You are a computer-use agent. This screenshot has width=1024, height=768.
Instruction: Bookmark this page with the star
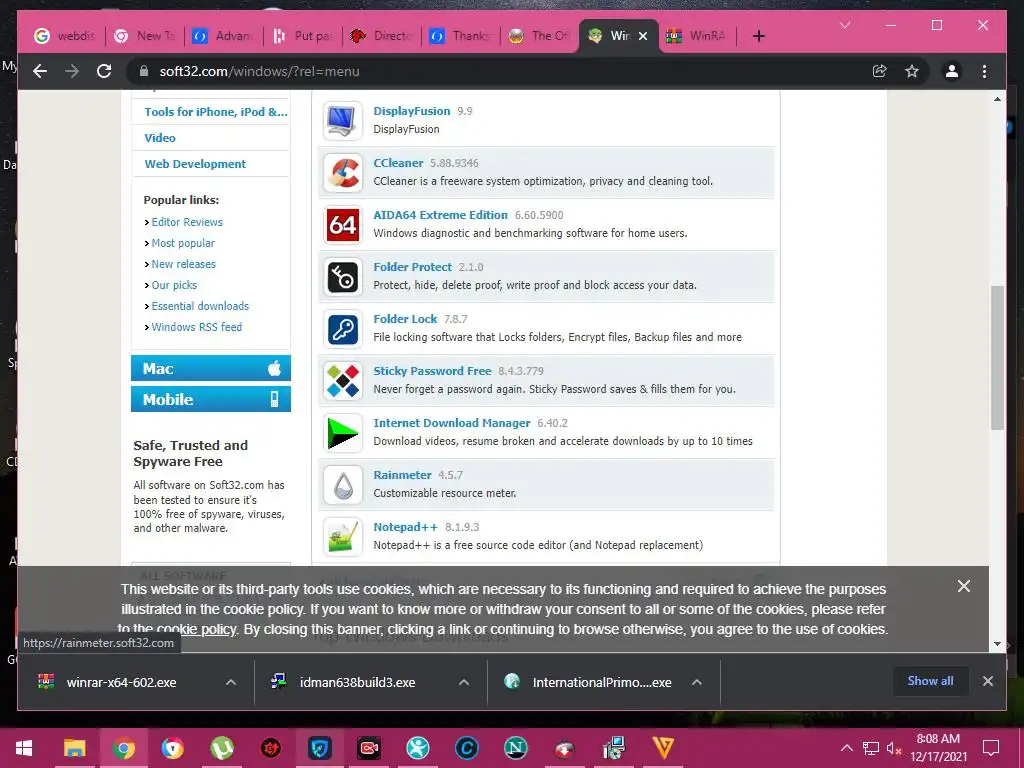click(912, 71)
